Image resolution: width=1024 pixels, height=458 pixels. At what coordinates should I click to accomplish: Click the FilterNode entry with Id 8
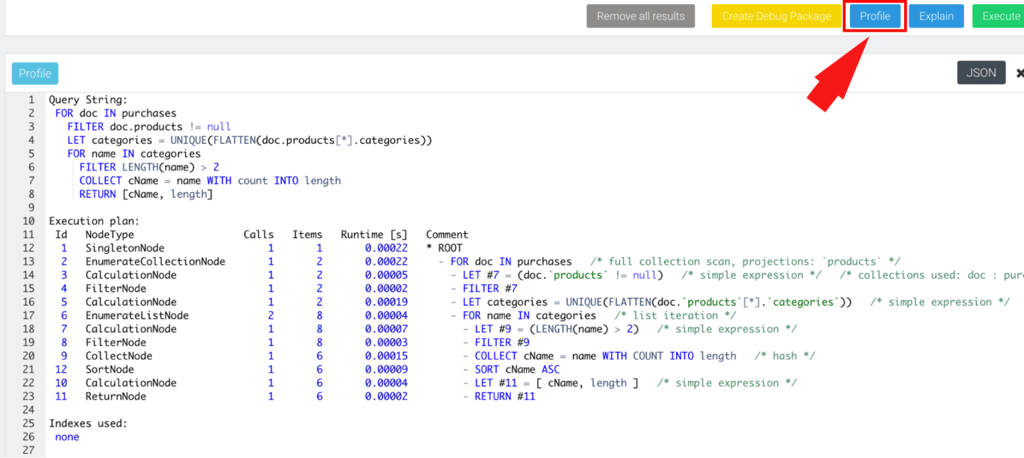point(116,342)
